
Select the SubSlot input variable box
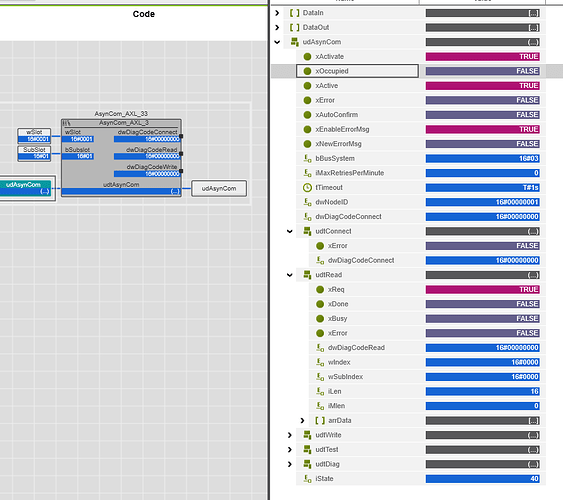34,153
